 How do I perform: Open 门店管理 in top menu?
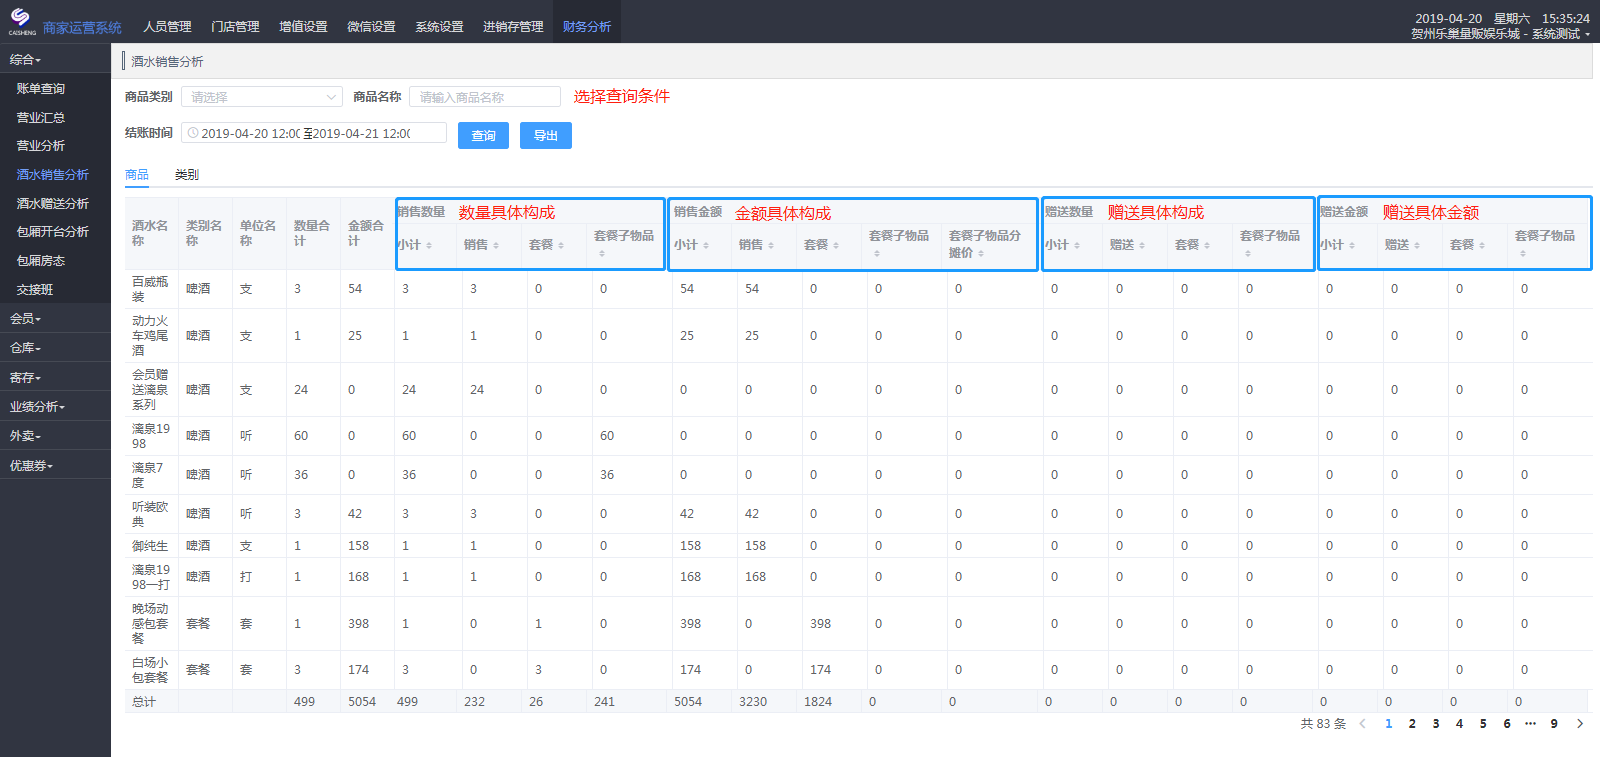[x=235, y=27]
